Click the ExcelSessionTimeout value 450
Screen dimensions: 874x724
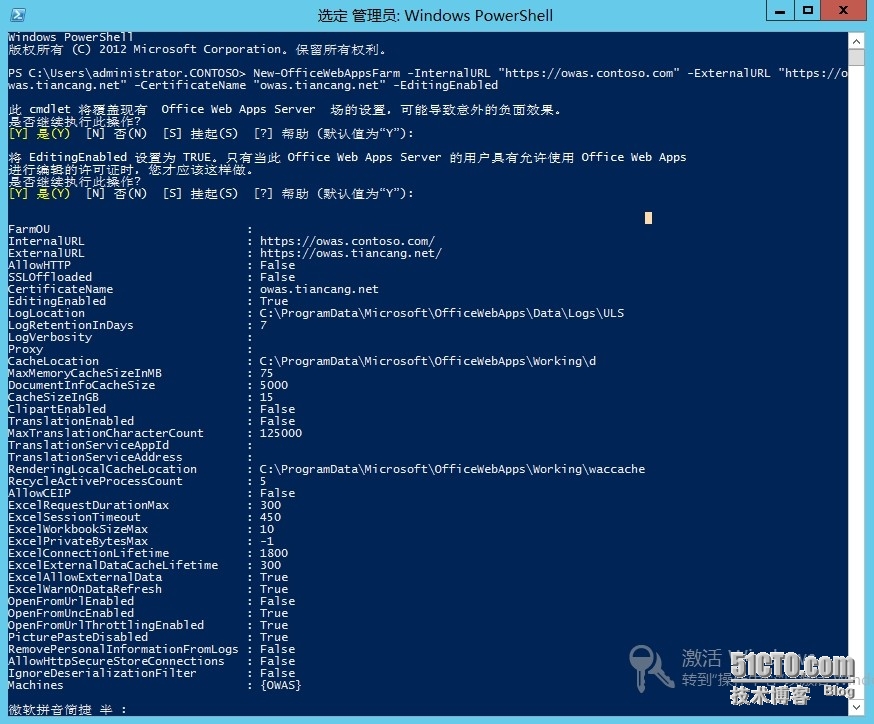(270, 517)
